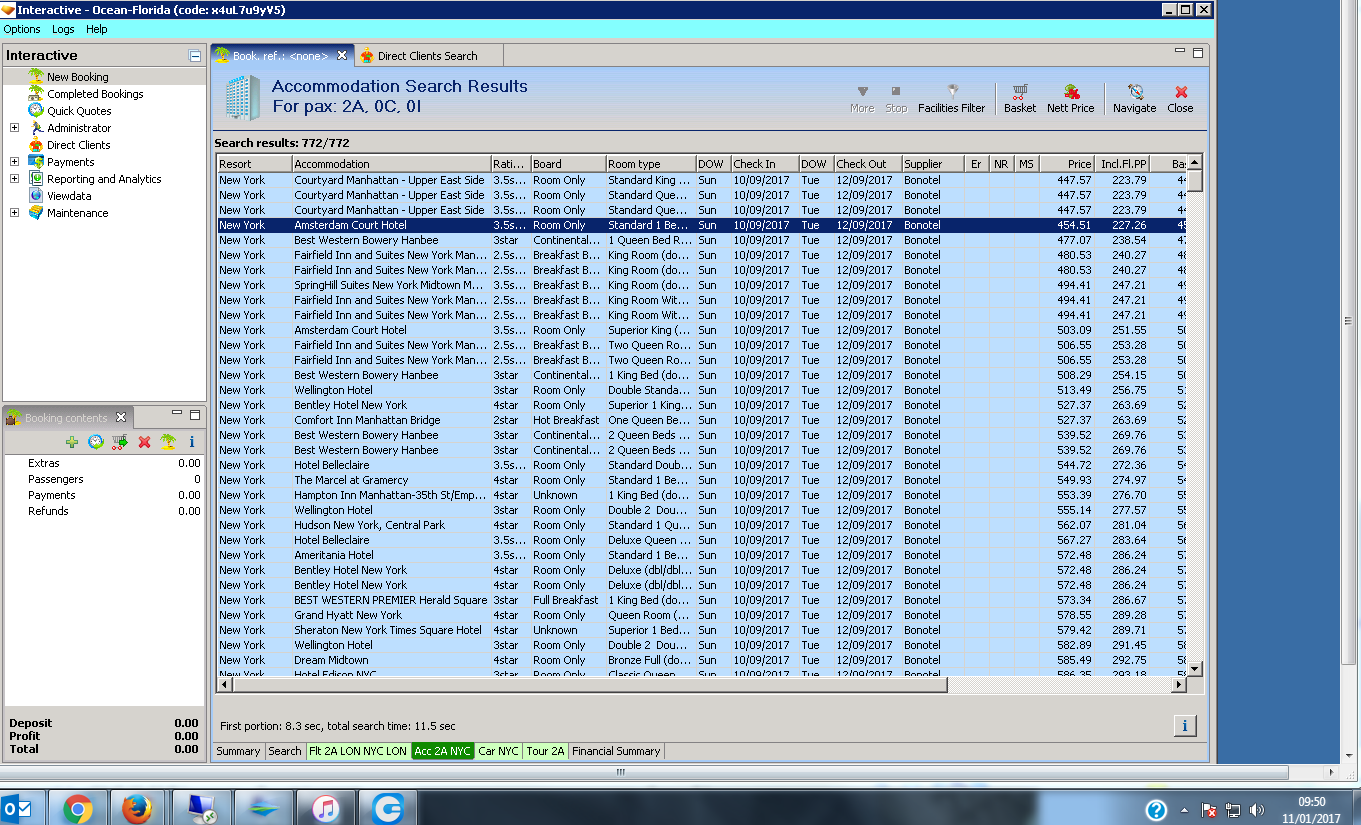Open the Logs menu
Image resolution: width=1361 pixels, height=825 pixels.
click(63, 30)
